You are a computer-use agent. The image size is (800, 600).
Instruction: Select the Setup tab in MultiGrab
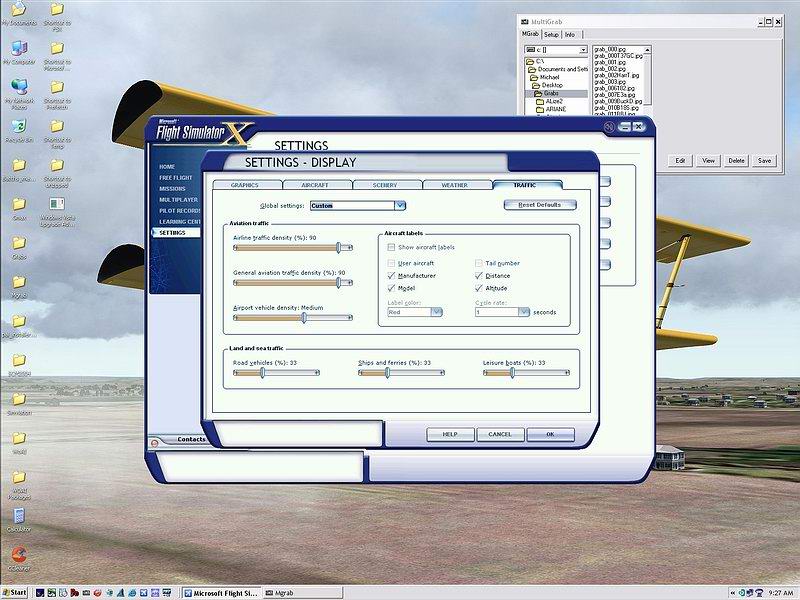coord(552,34)
